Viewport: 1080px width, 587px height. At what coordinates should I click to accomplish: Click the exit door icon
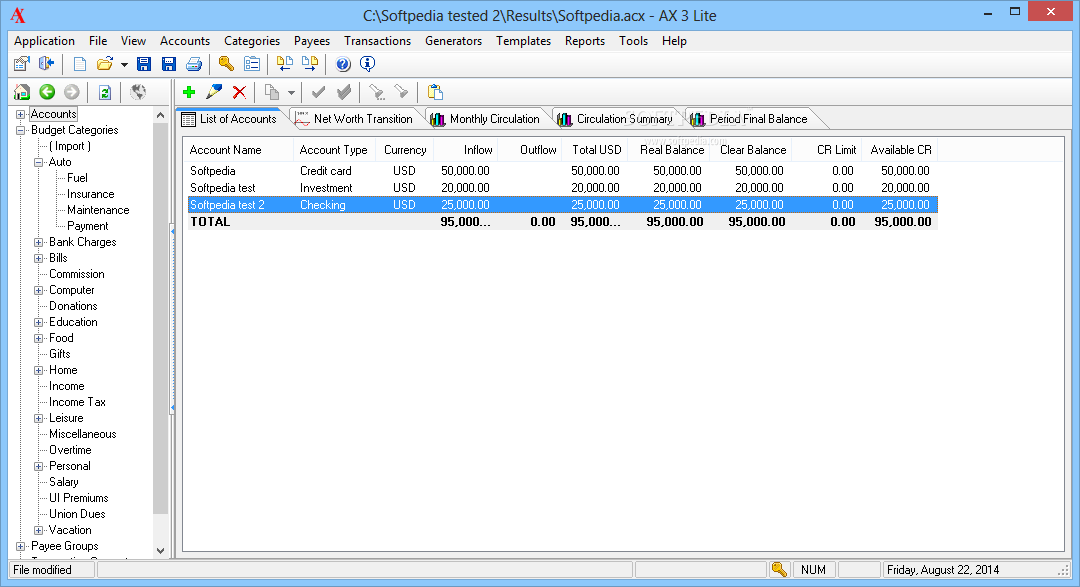[x=46, y=64]
